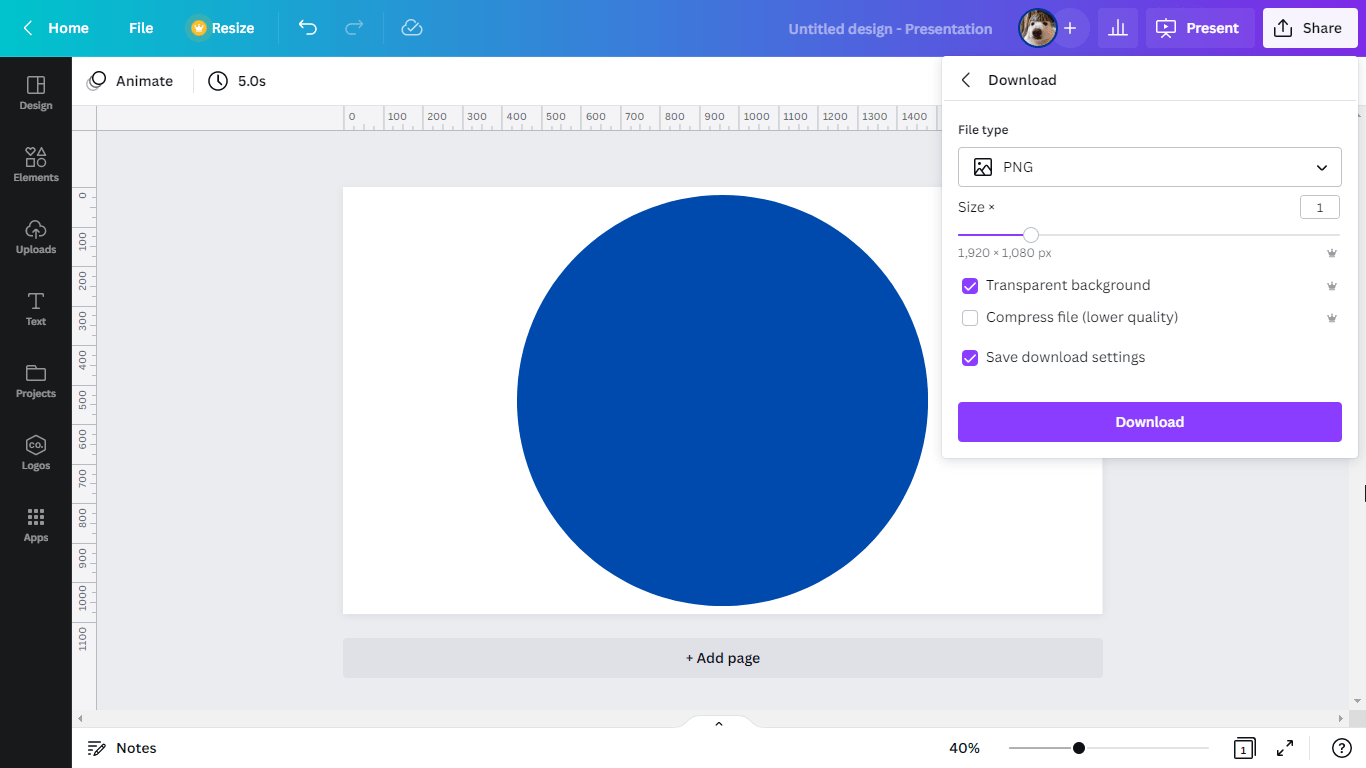The width and height of the screenshot is (1366, 768).
Task: Open the Projects panel
Action: point(35,379)
